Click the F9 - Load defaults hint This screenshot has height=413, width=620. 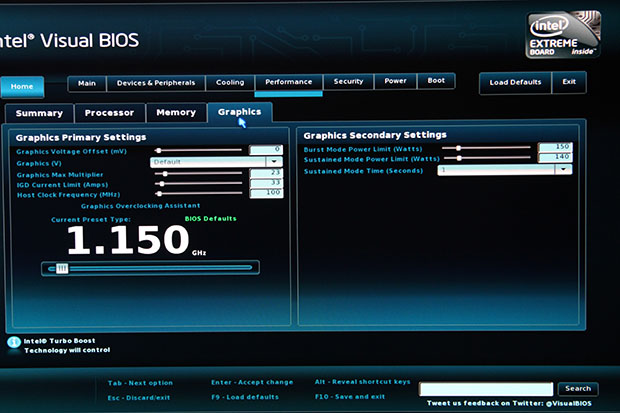[x=245, y=397]
